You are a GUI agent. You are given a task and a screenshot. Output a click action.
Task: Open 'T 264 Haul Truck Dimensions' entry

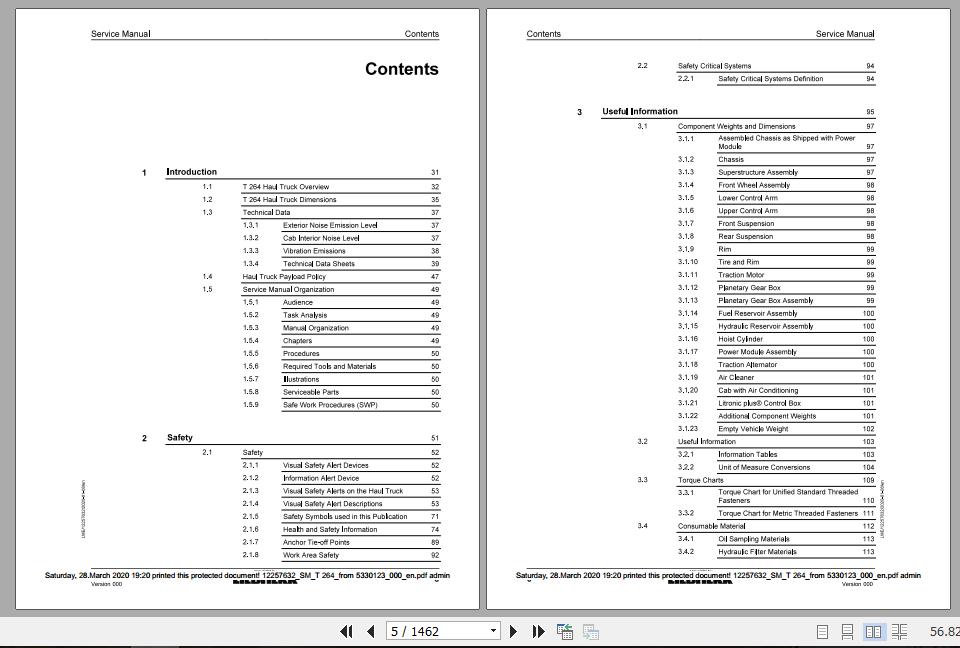(290, 200)
